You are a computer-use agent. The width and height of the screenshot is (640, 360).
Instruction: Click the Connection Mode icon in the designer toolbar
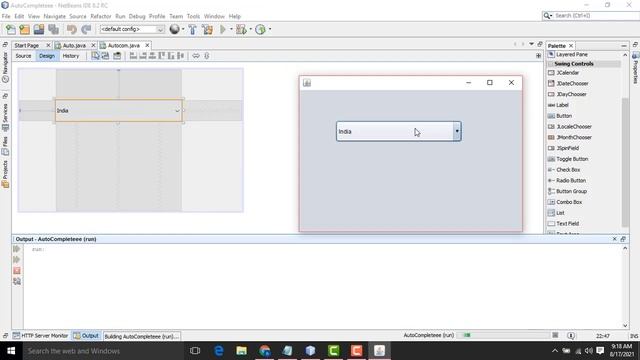pos(105,56)
